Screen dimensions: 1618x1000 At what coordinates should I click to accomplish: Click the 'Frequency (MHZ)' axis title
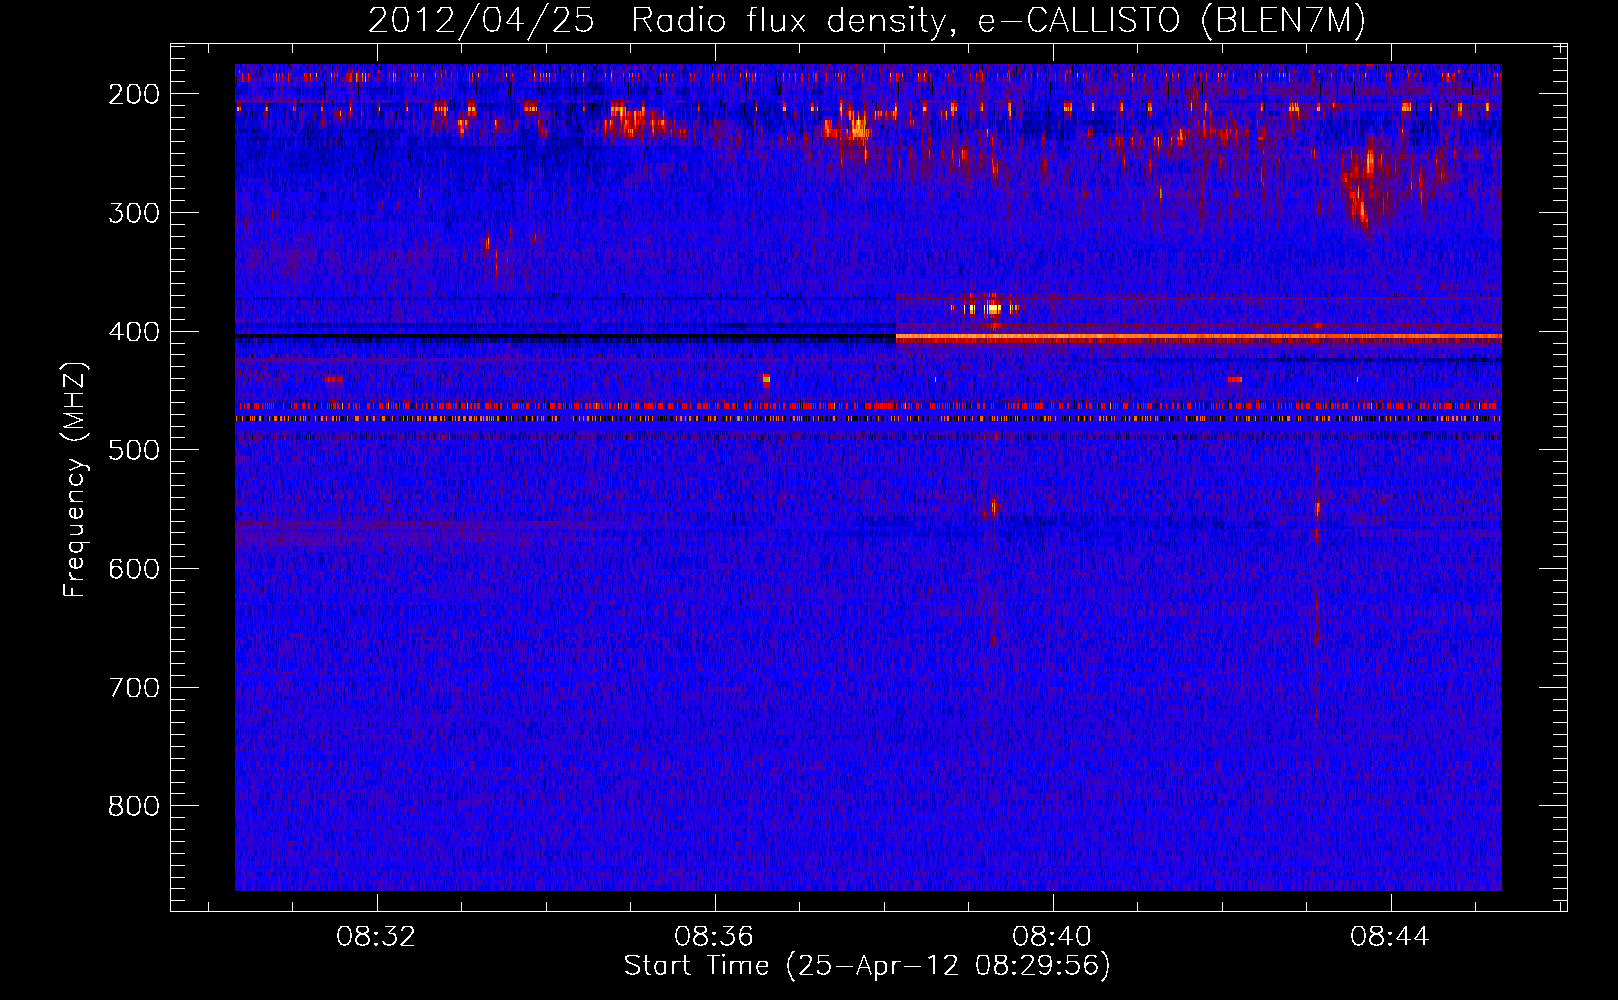coord(75,479)
